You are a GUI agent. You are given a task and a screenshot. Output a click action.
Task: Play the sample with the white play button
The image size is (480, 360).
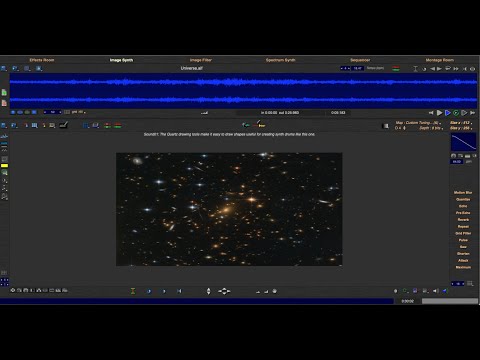click(440, 113)
